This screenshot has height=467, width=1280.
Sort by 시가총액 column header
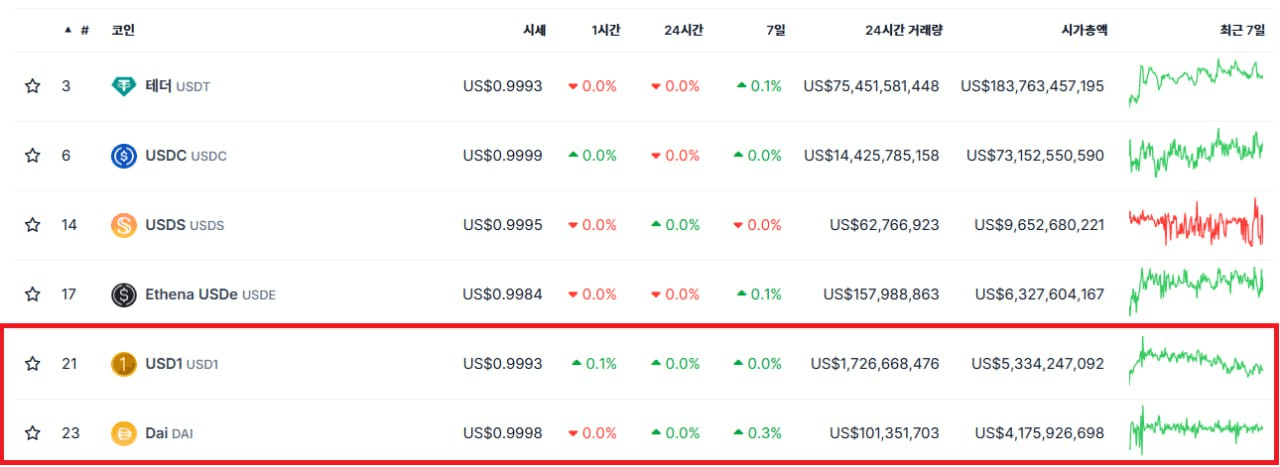pyautogui.click(x=1082, y=30)
